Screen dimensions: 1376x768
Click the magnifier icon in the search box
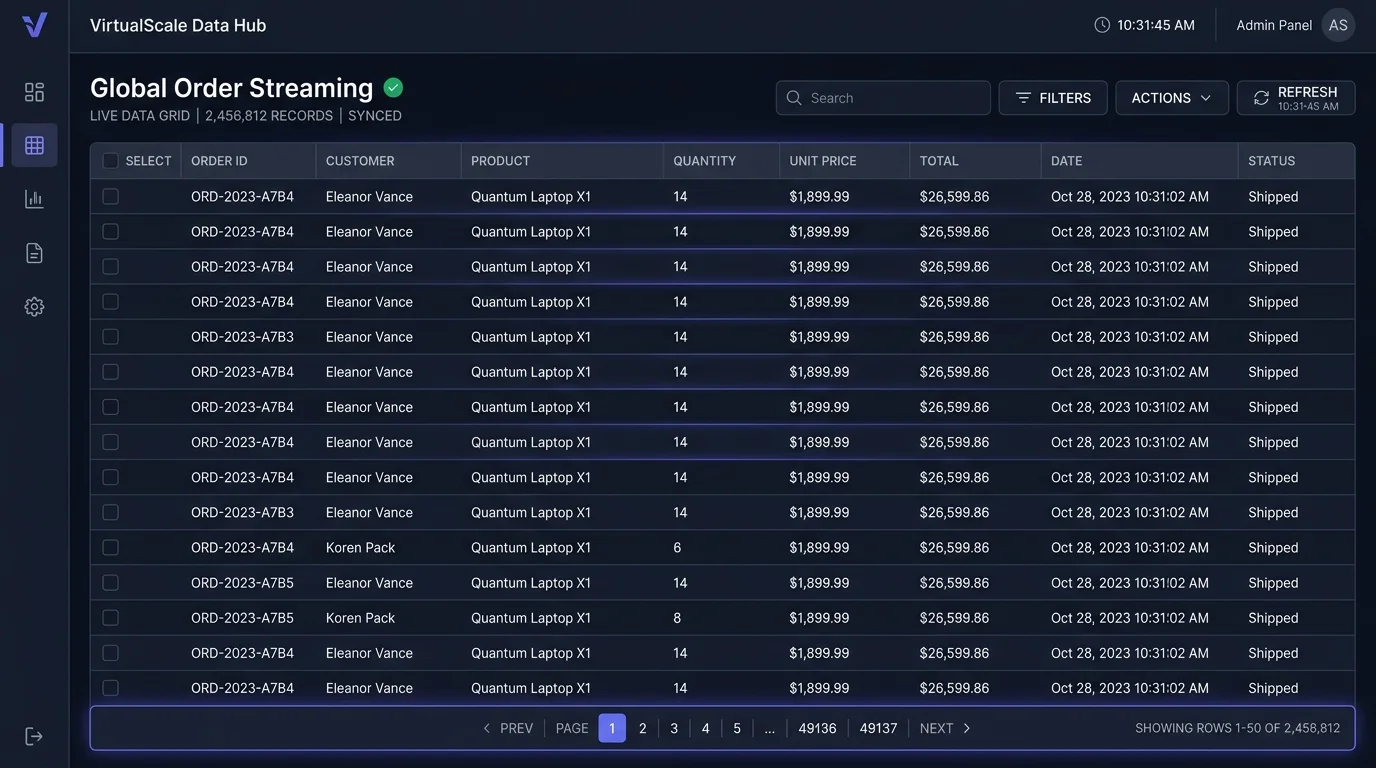794,98
